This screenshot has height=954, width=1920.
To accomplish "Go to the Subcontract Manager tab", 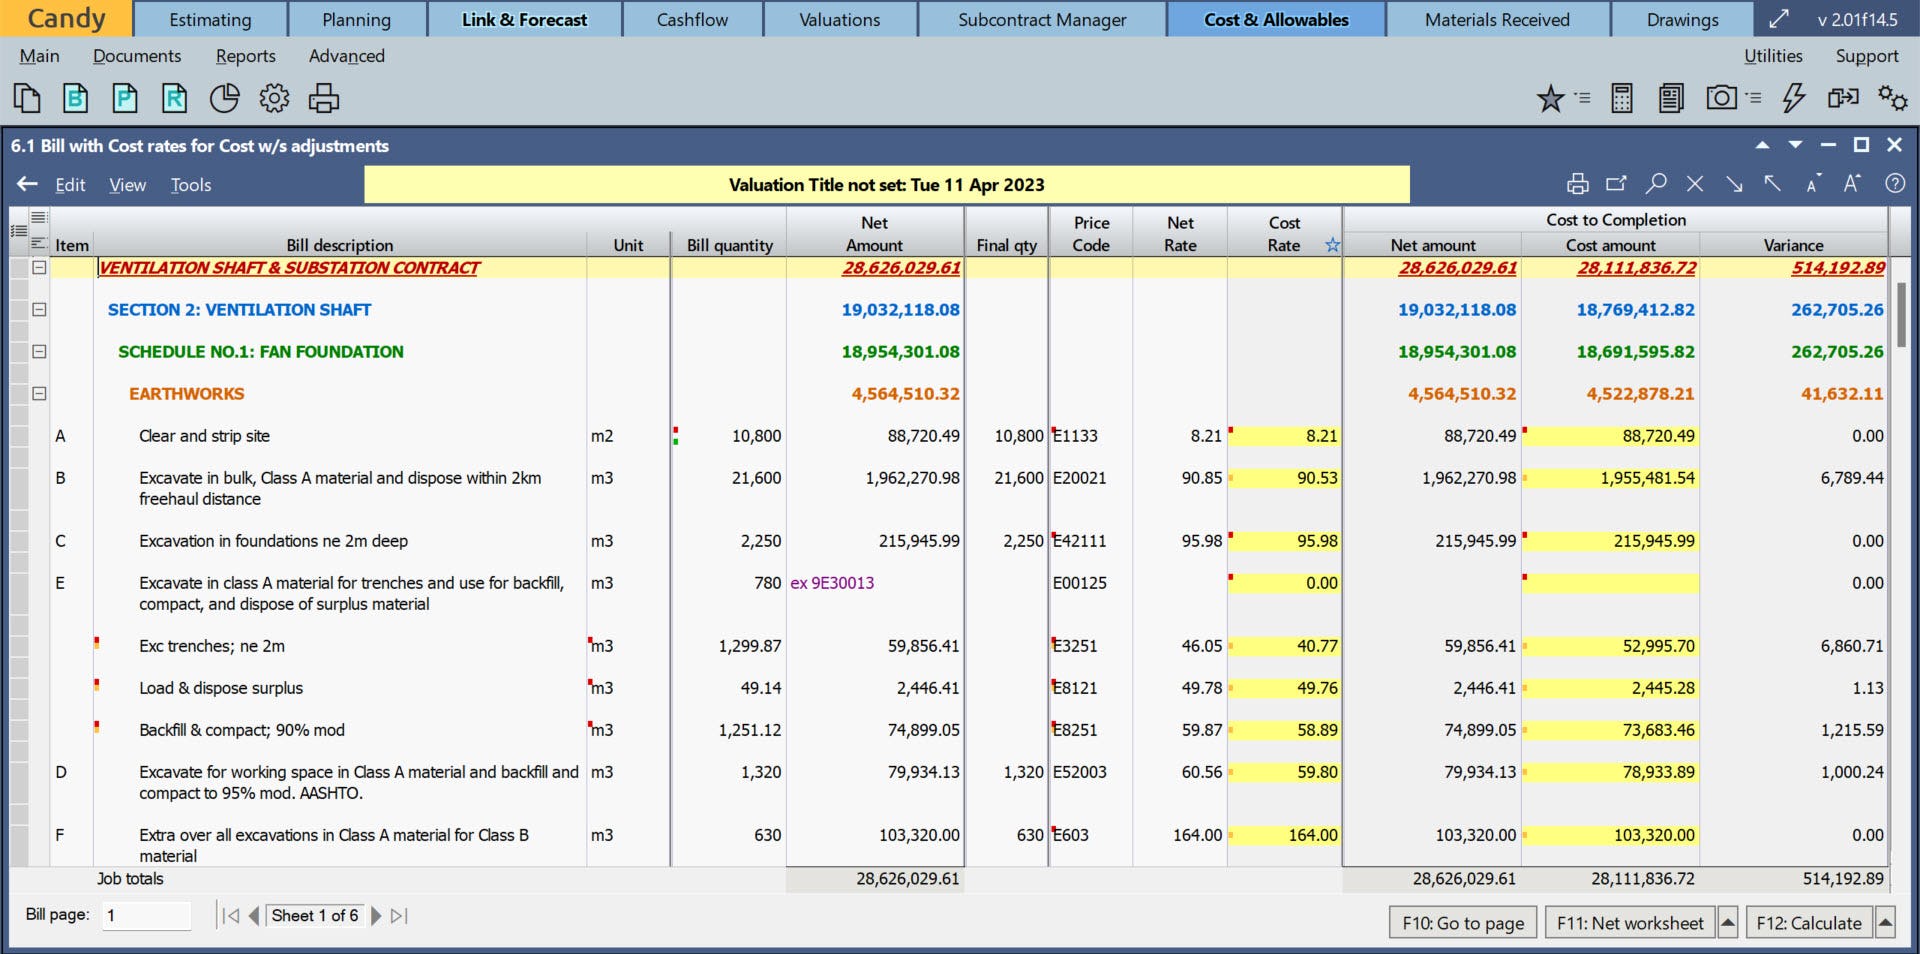I will (1042, 19).
